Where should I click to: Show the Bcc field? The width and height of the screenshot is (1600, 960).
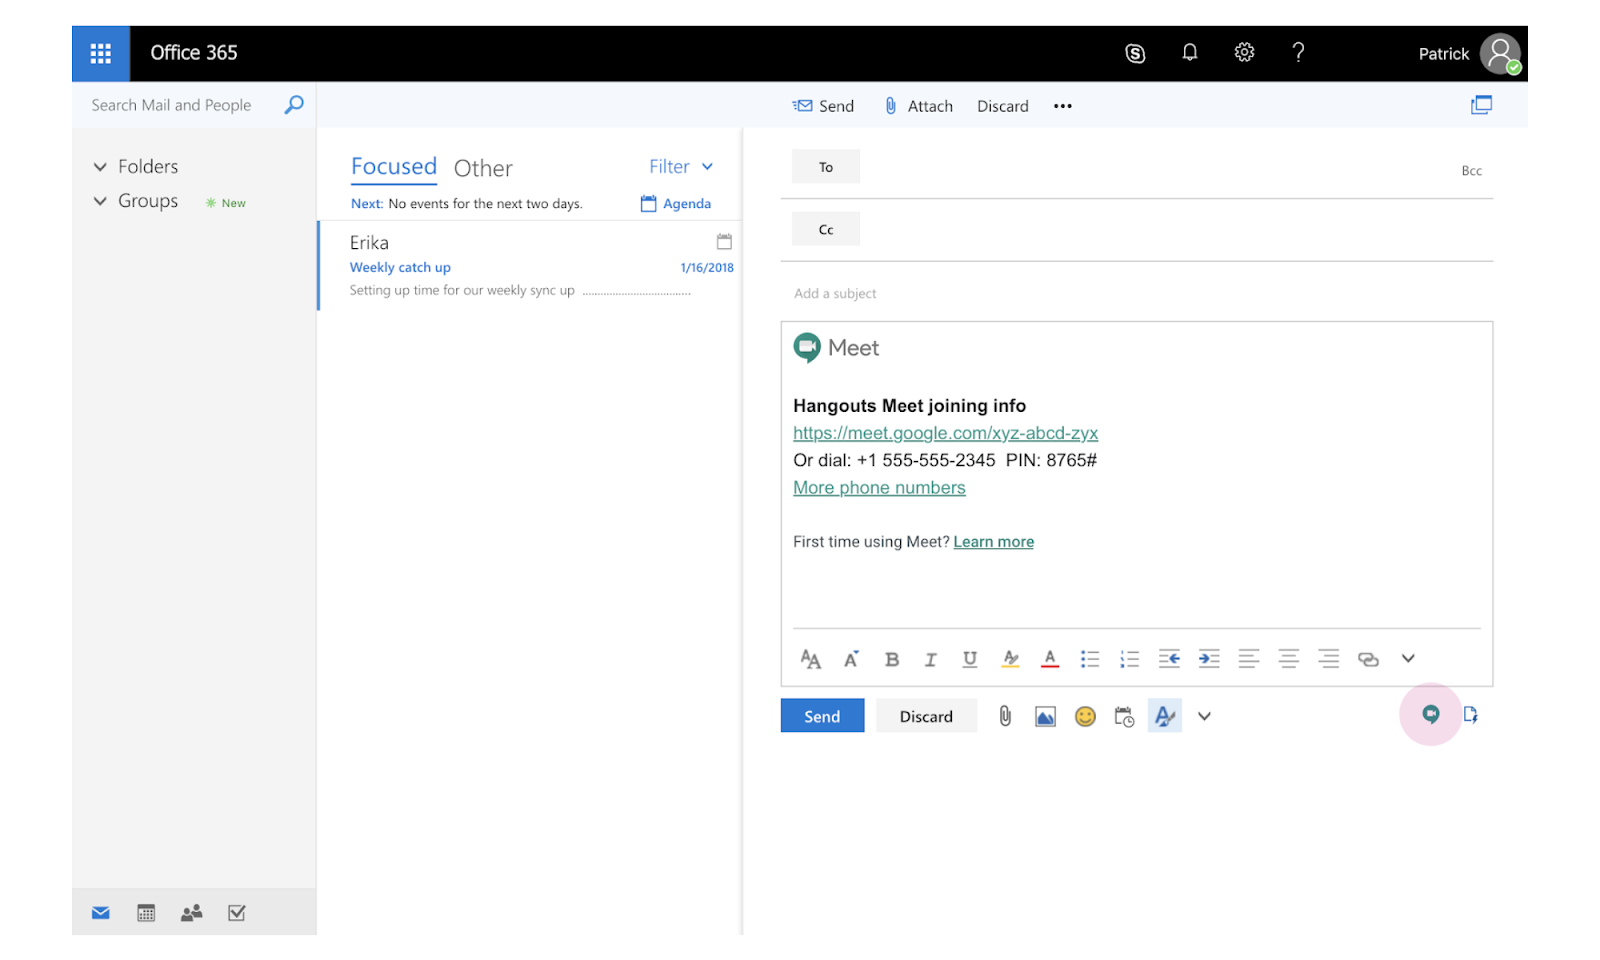1471,171
